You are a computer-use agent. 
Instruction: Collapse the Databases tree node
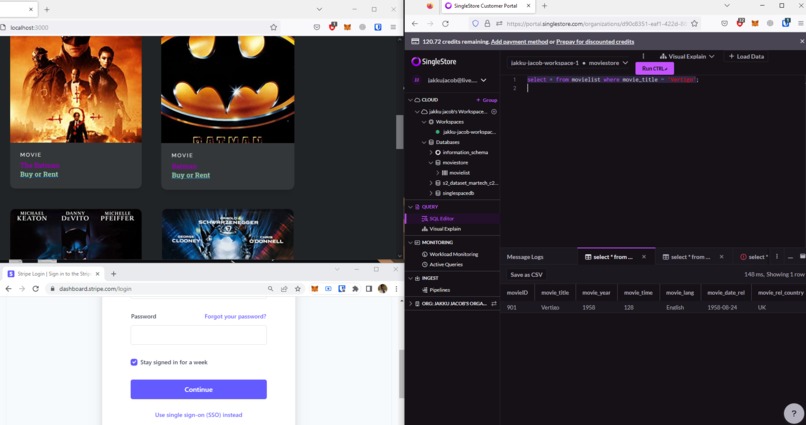pyautogui.click(x=424, y=142)
